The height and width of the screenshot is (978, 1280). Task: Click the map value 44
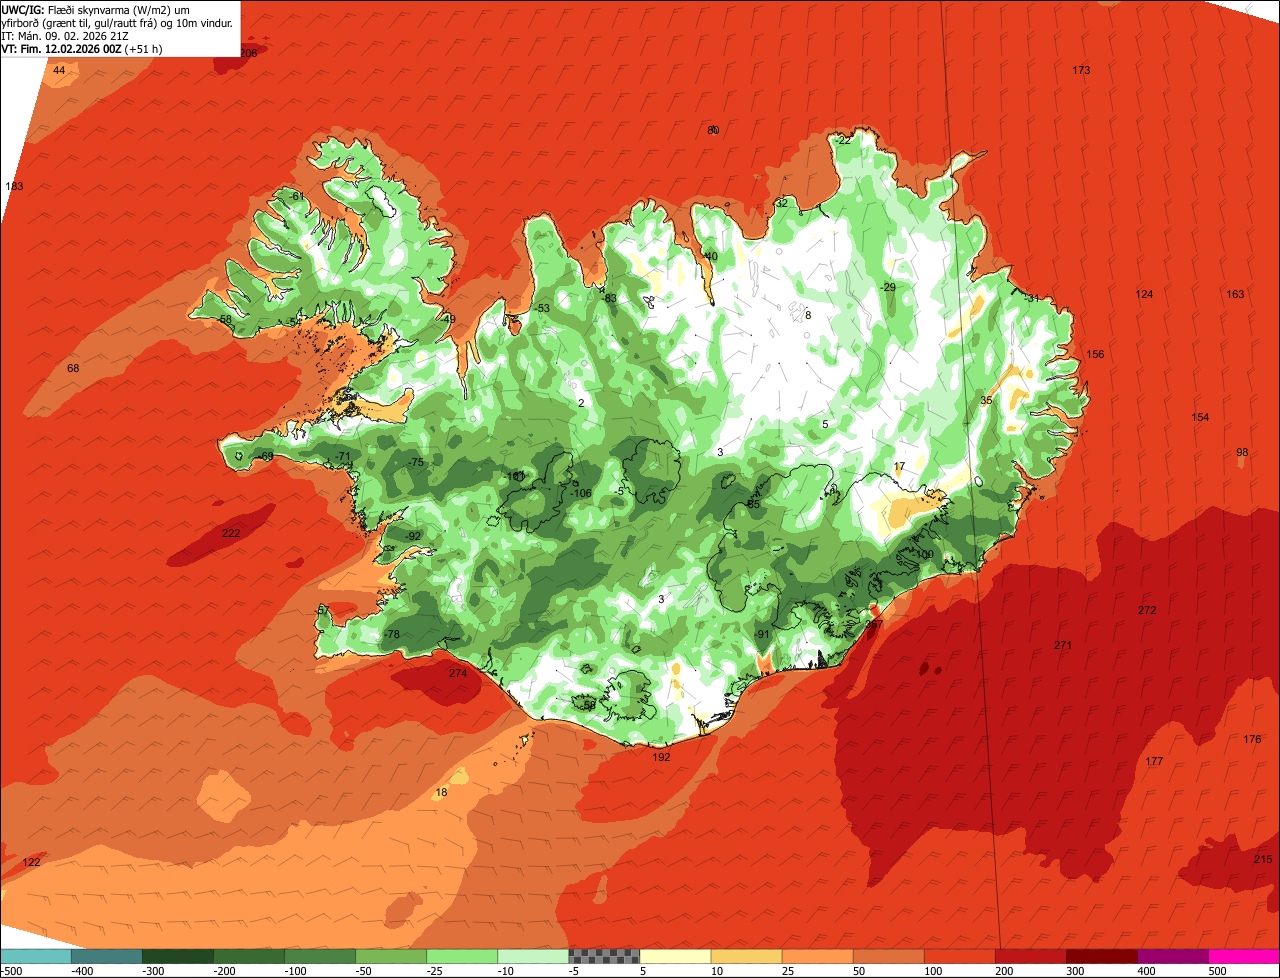(59, 70)
